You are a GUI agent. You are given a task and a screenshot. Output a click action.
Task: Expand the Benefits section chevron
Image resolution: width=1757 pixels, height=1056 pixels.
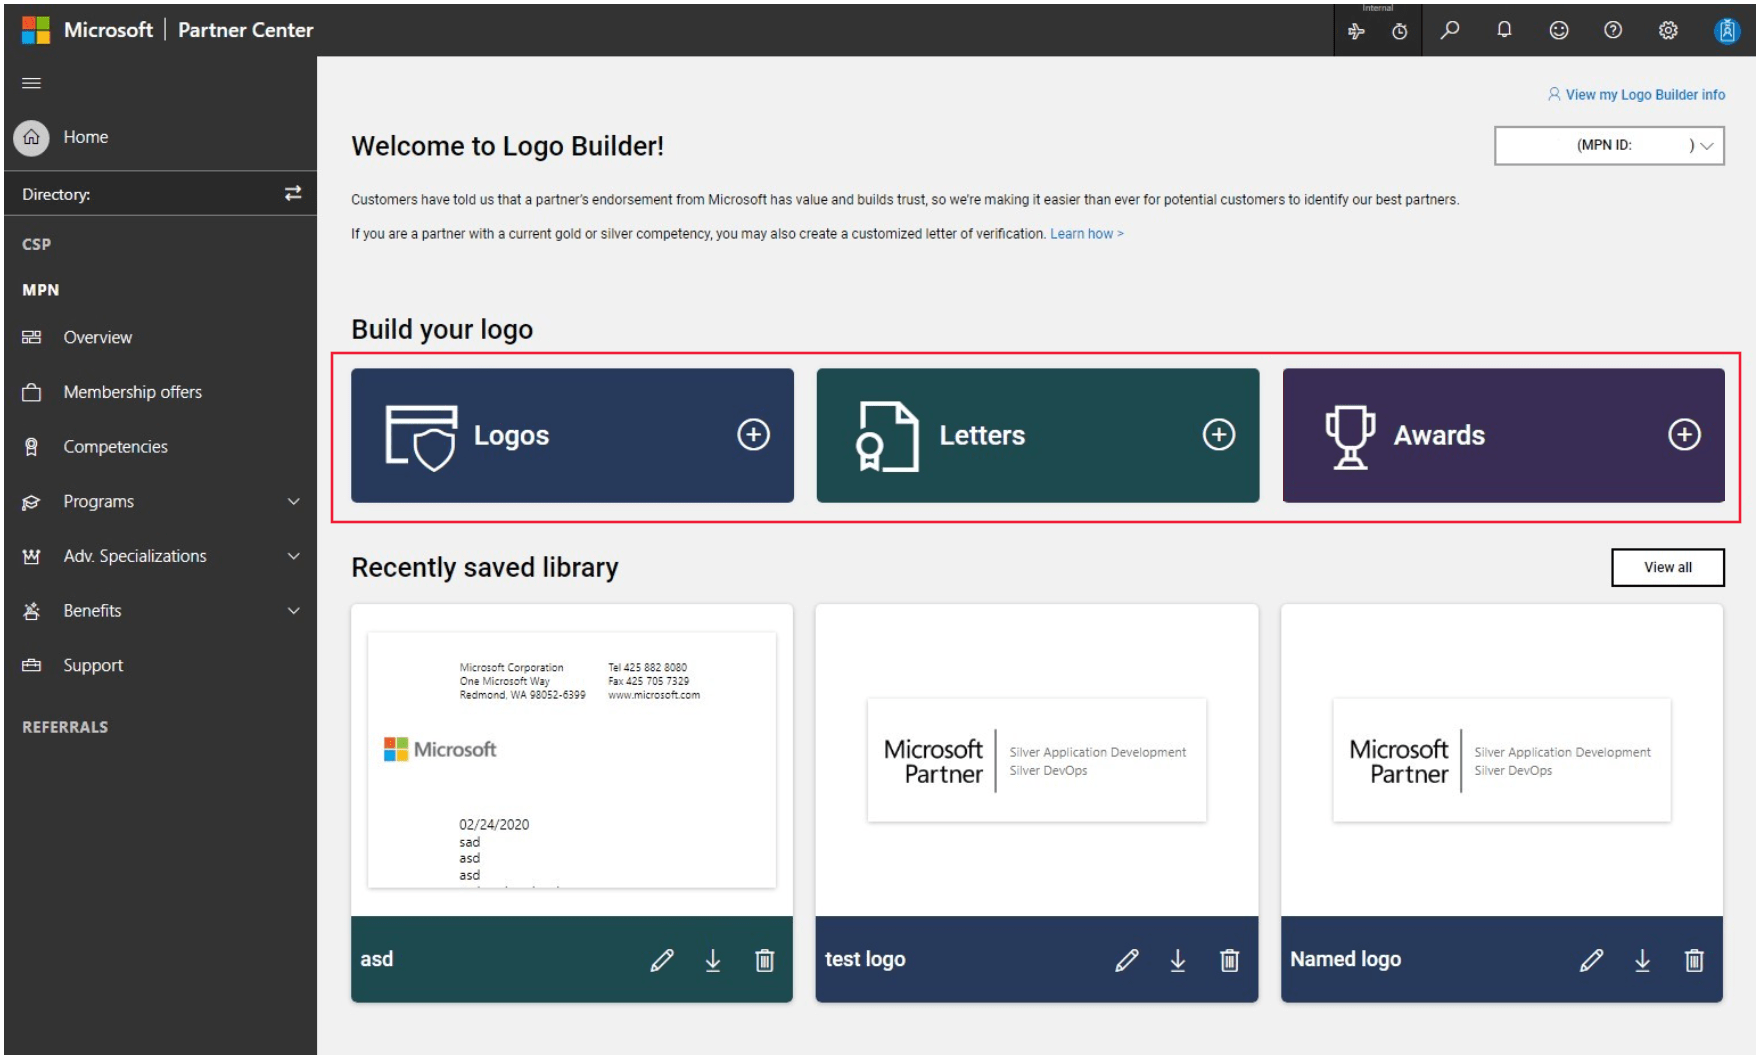pyautogui.click(x=294, y=611)
